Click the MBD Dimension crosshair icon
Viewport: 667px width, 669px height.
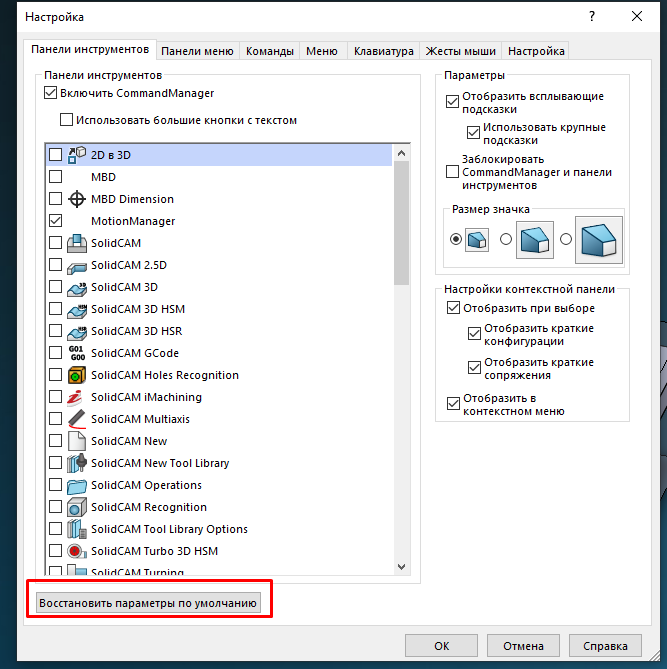tap(77, 199)
